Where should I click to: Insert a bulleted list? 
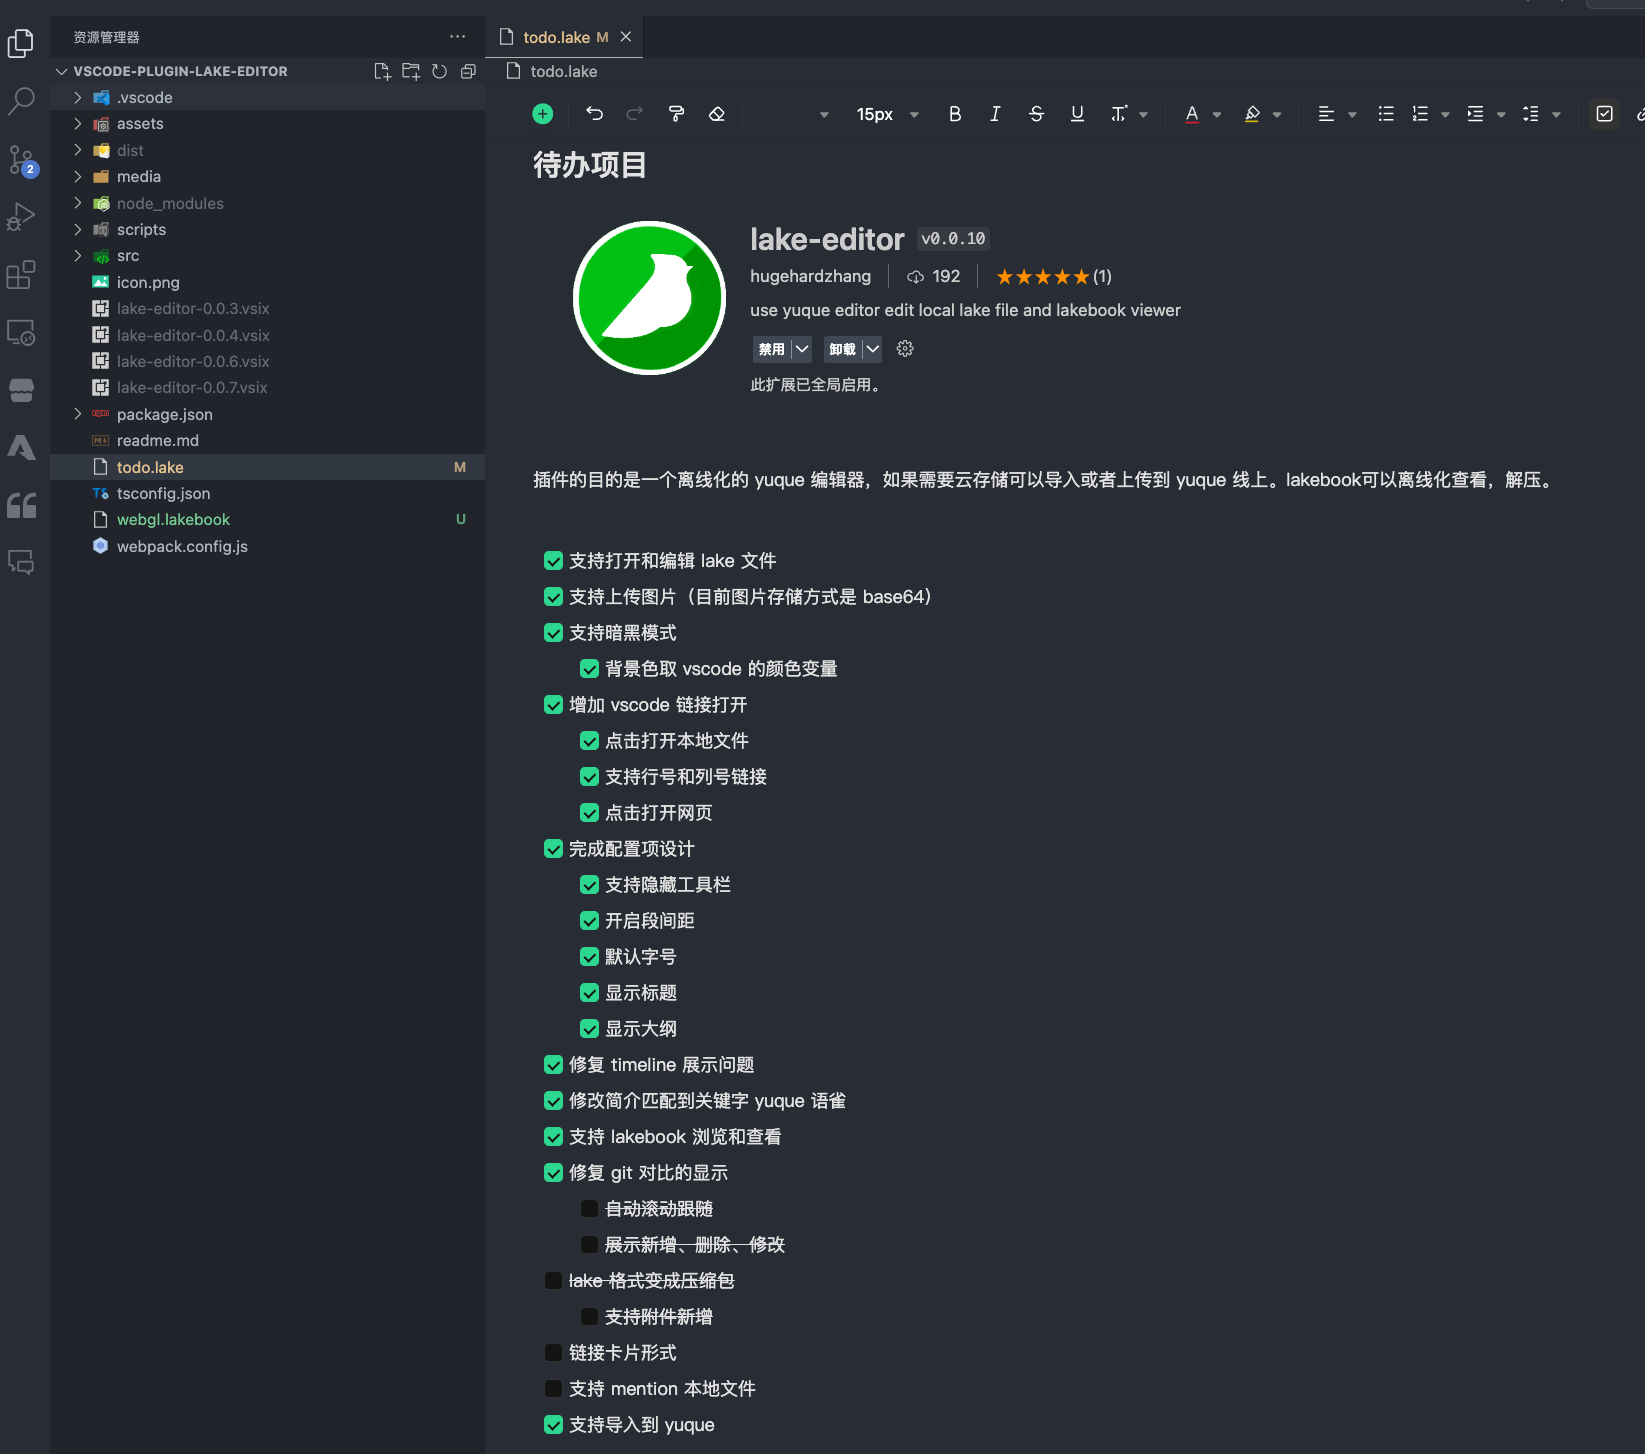tap(1385, 114)
